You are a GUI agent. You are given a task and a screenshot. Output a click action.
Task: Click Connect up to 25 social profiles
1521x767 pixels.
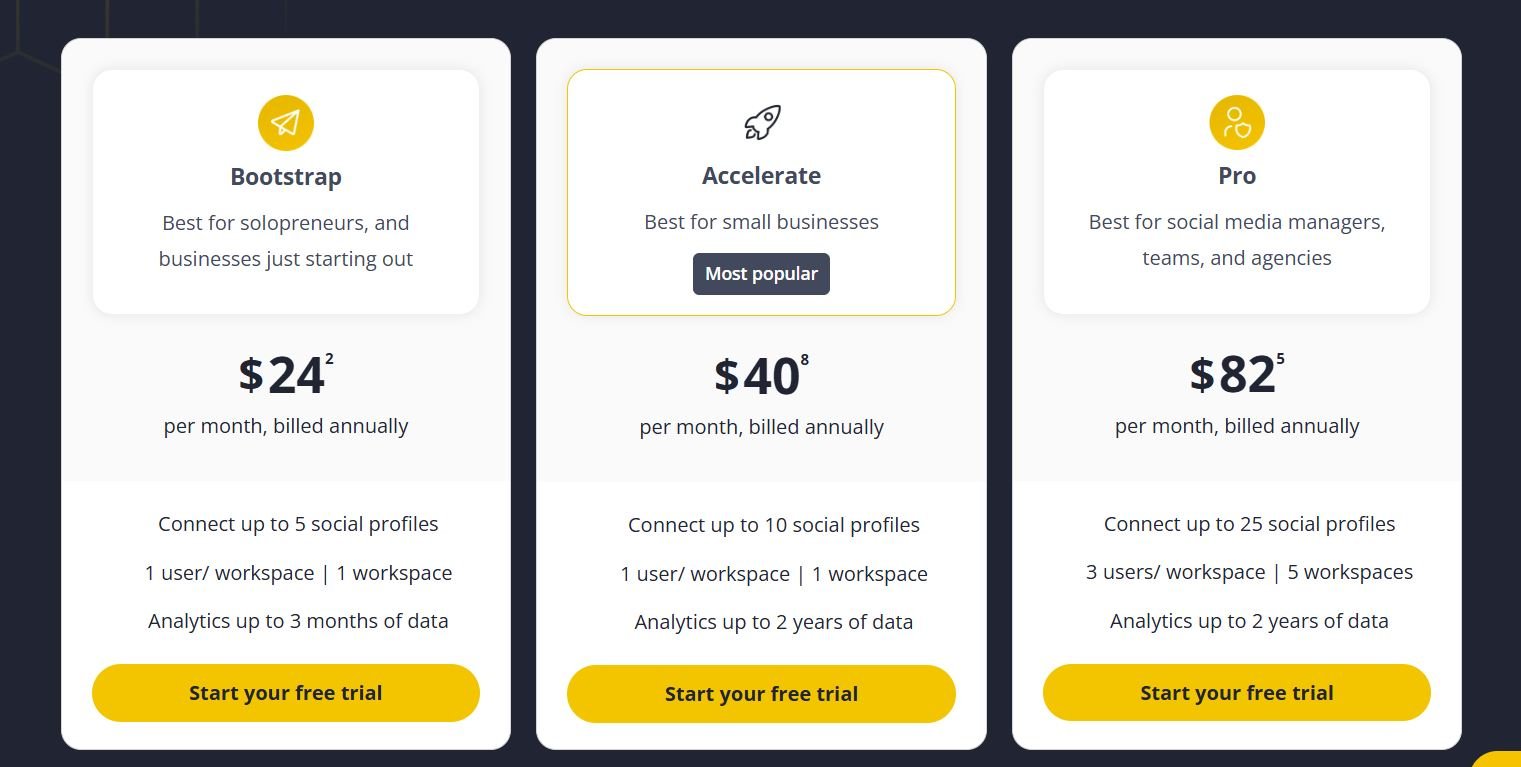(1249, 524)
